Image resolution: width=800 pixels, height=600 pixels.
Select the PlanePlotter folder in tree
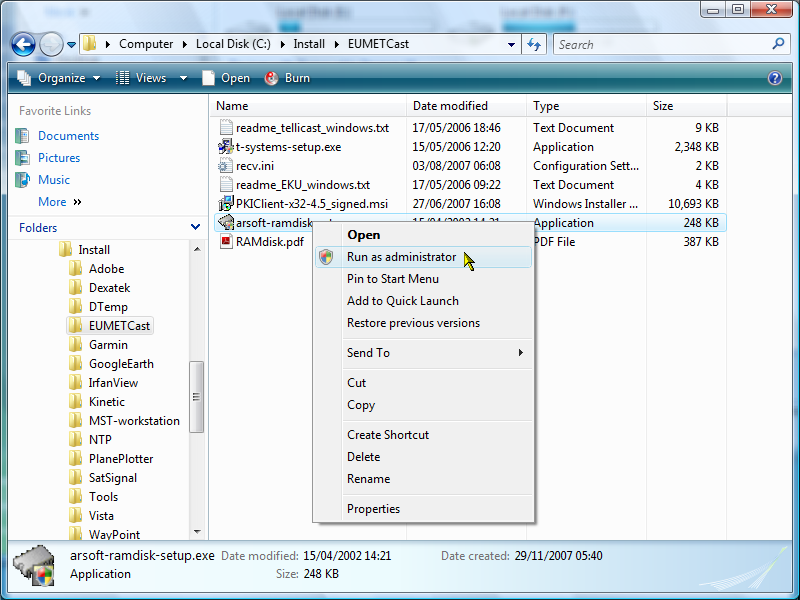[120, 459]
